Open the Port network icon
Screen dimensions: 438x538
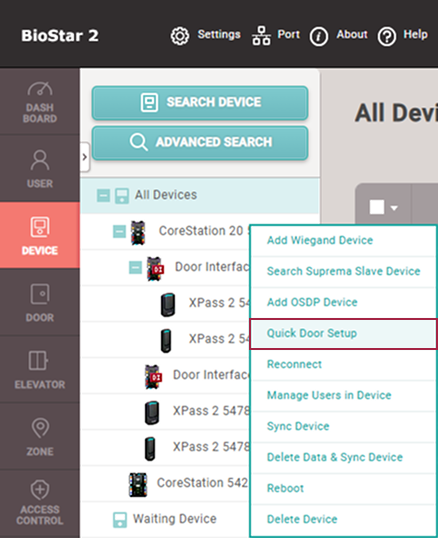tap(261, 36)
